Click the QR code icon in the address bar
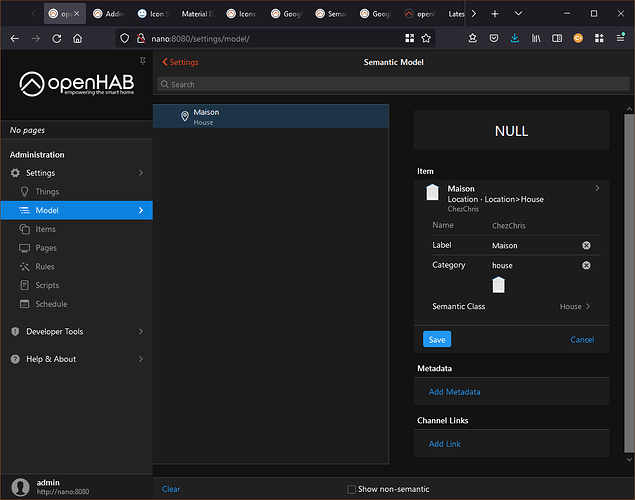The height and width of the screenshot is (500, 635). coord(409,38)
